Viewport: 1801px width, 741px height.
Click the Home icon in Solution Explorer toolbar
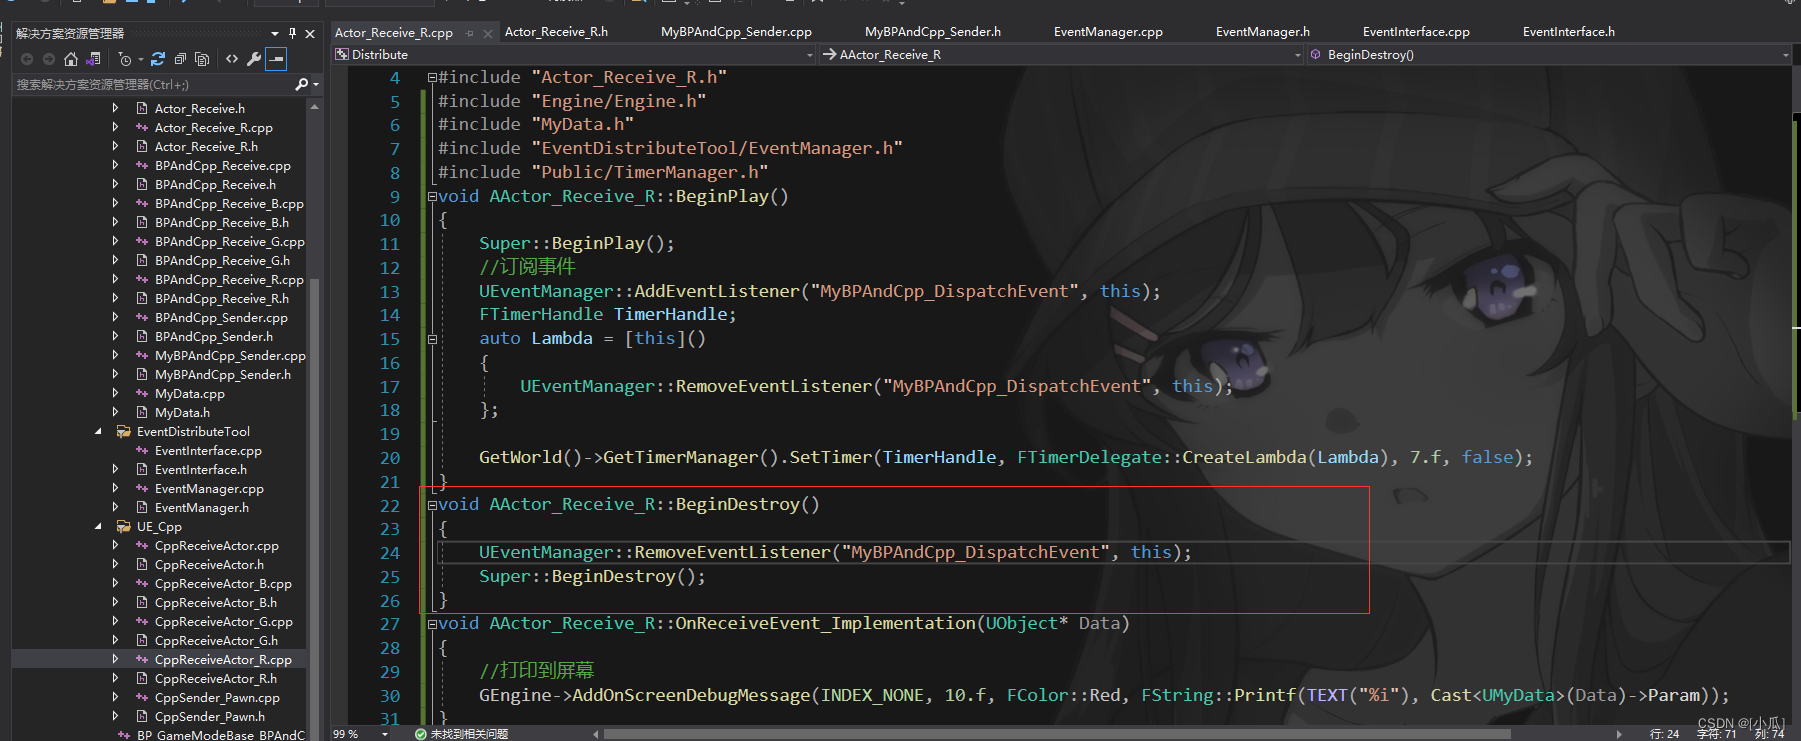point(70,59)
